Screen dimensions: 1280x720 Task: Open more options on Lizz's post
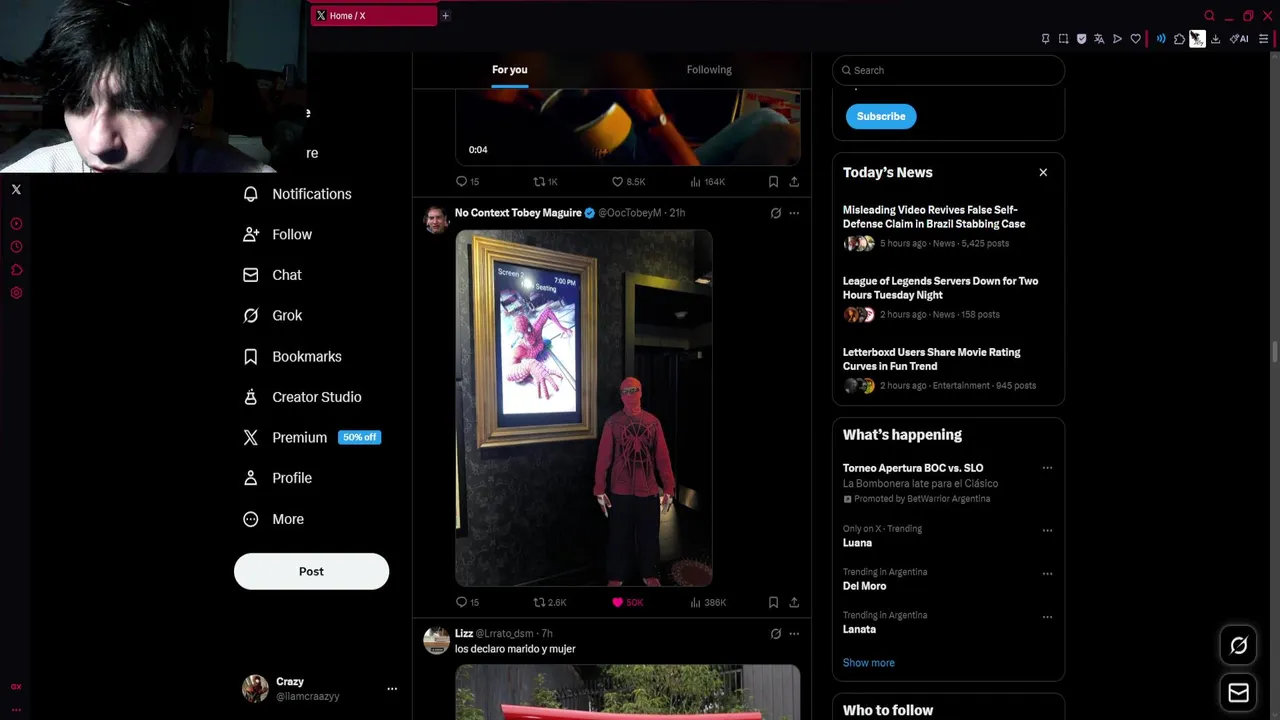[x=794, y=633]
